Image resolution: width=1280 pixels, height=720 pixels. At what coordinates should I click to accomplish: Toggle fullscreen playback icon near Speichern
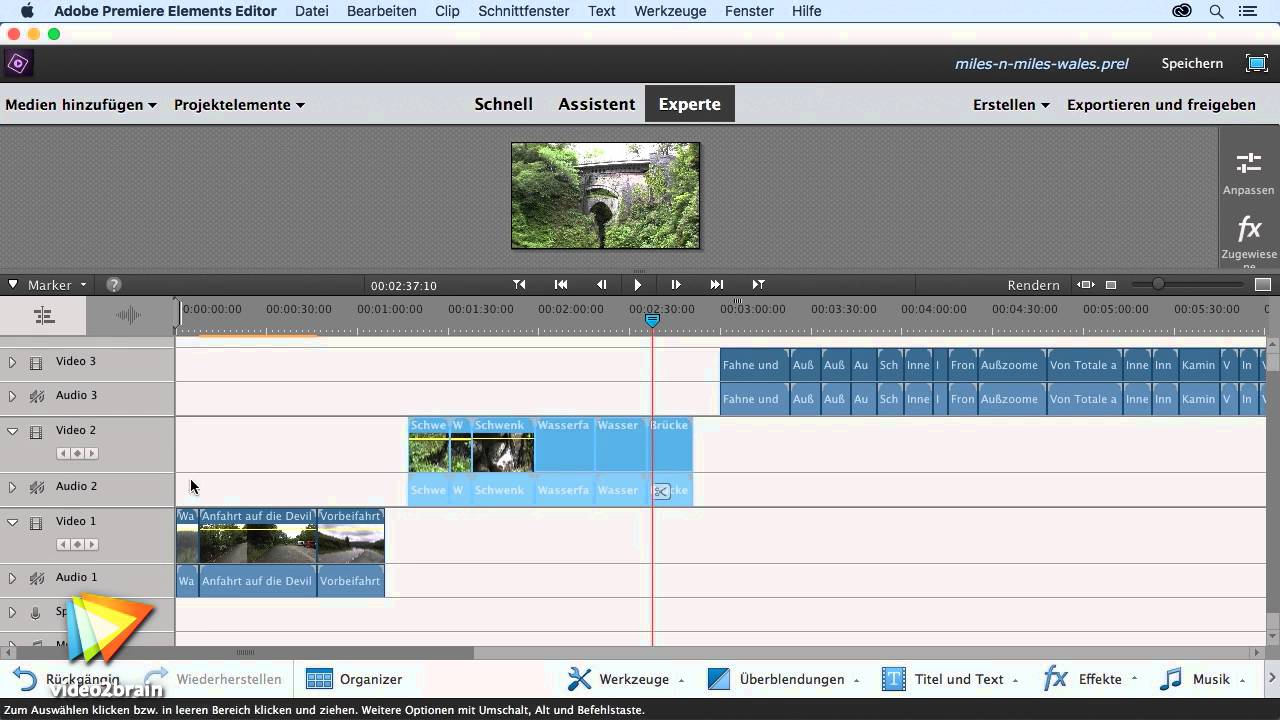click(x=1257, y=63)
